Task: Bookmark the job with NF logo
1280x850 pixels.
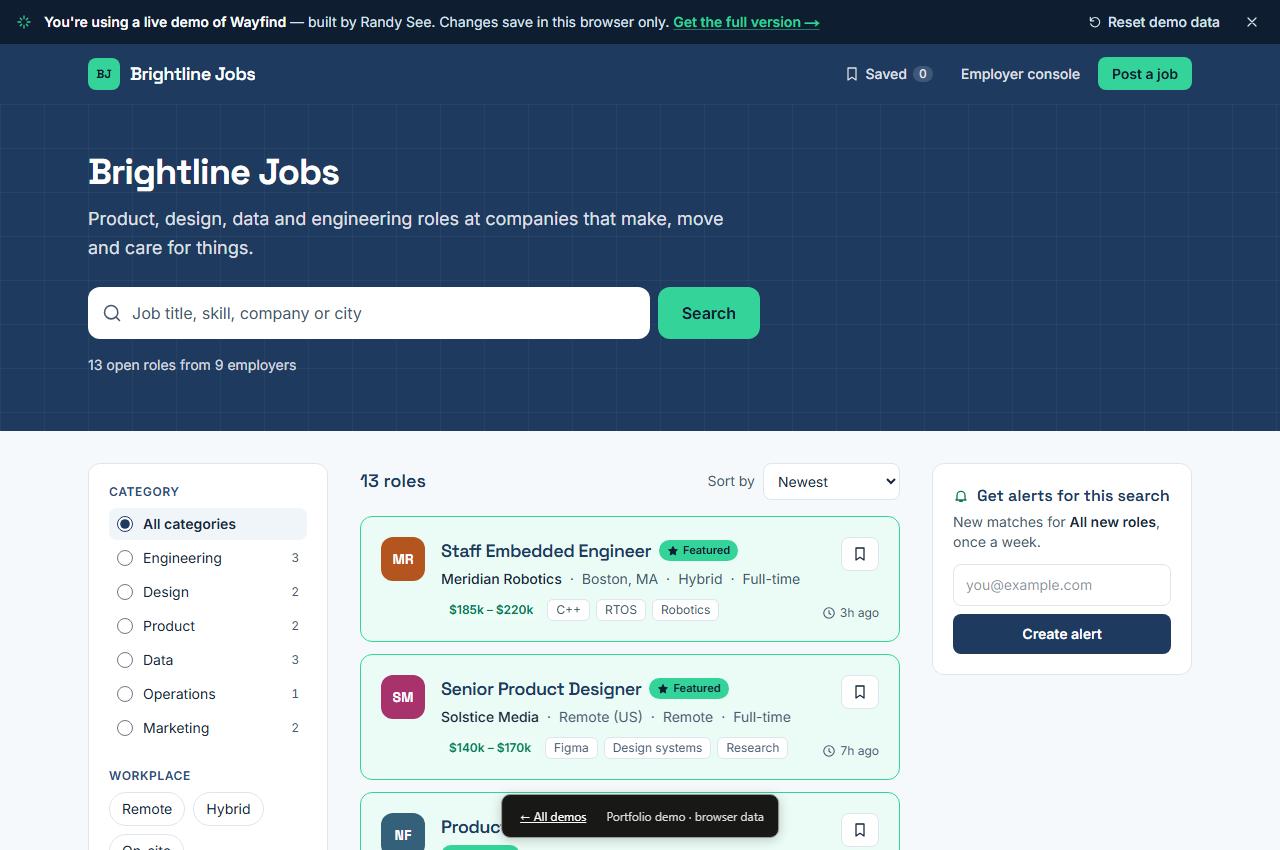Action: (860, 830)
